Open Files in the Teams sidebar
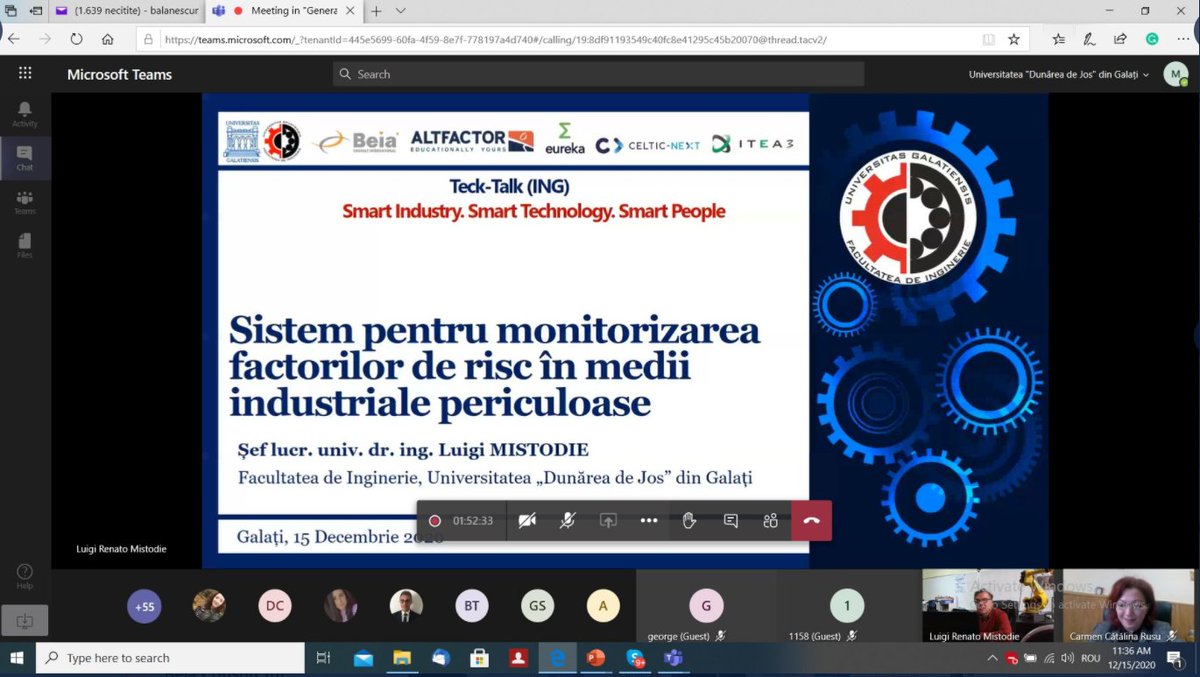 [25, 246]
